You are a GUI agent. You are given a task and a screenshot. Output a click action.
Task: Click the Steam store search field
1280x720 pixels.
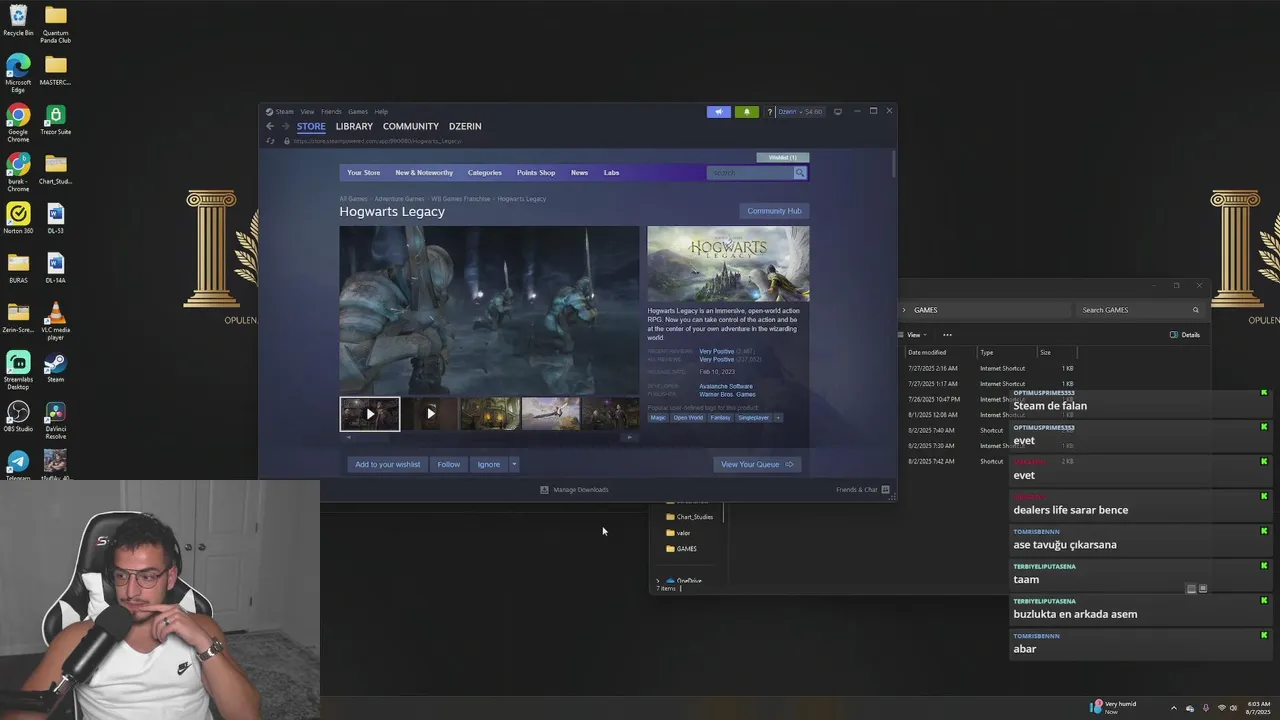click(x=750, y=173)
